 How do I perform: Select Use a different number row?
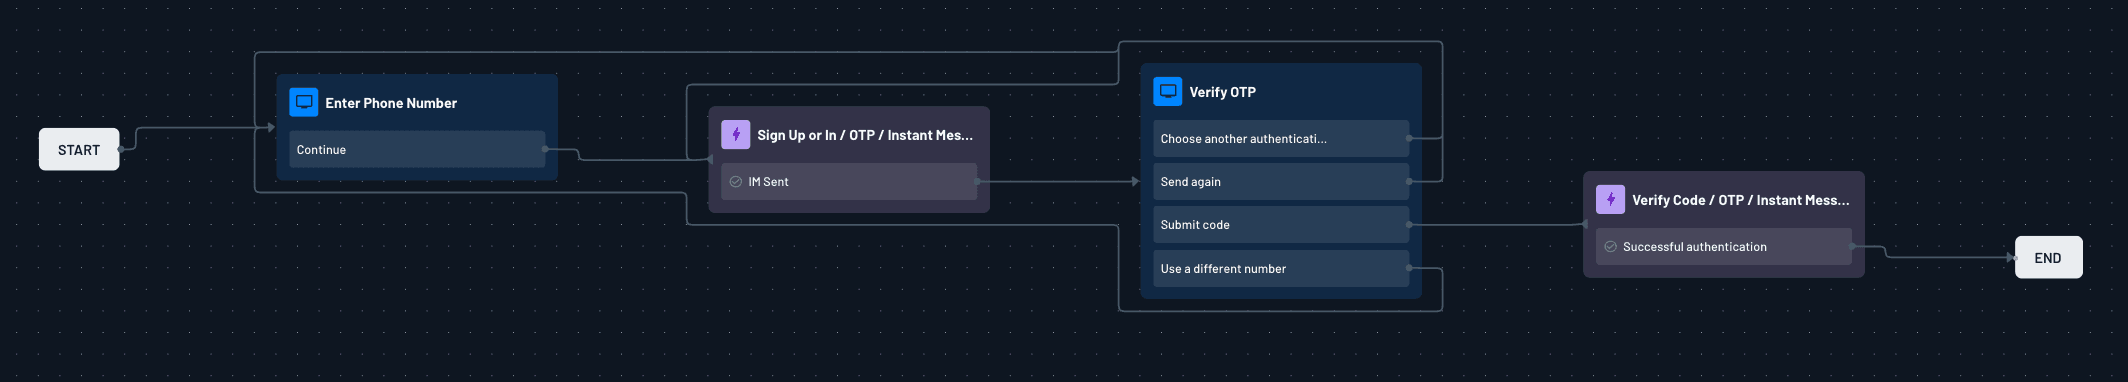1281,269
